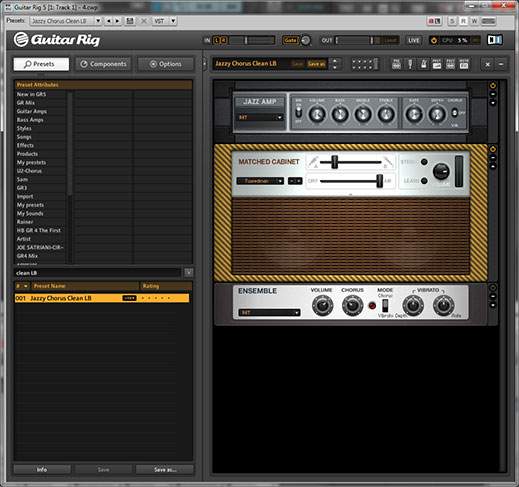Screen dimensions: 519x487
Task: Select Styles attribute
Action: tap(24, 128)
